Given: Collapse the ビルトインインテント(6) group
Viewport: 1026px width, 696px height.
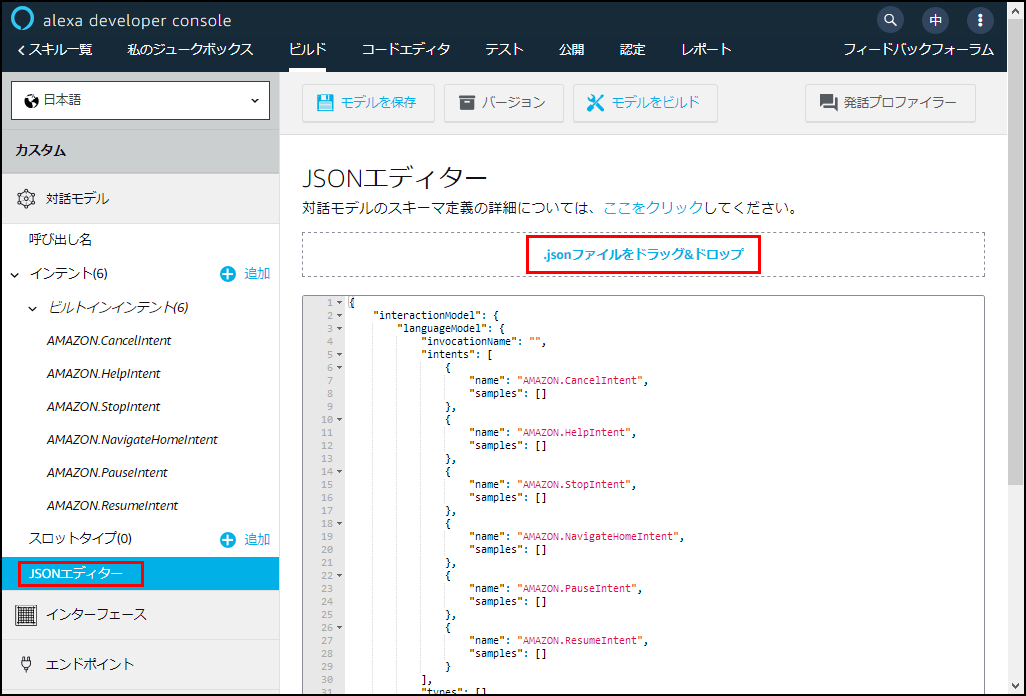Looking at the screenshot, I should click(x=32, y=309).
